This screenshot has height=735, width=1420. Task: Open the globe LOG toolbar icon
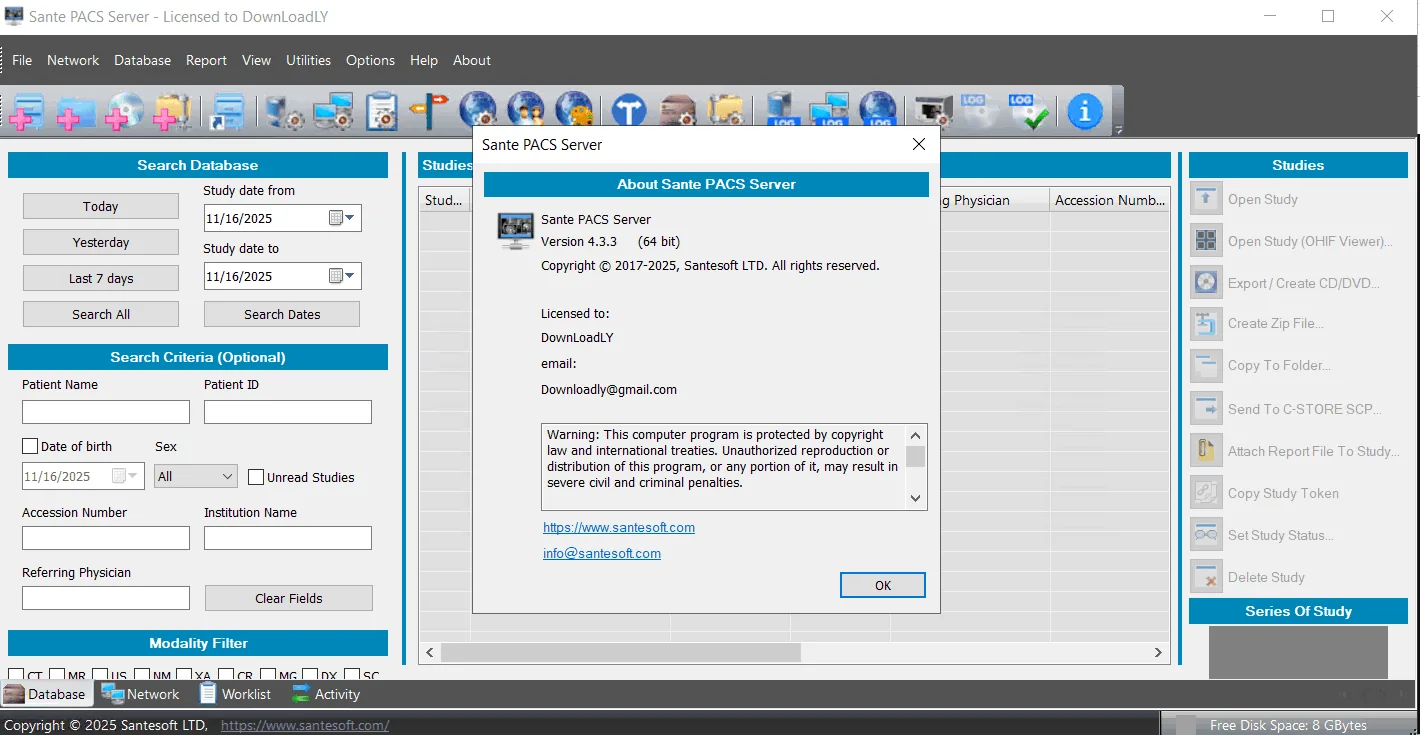pos(878,110)
